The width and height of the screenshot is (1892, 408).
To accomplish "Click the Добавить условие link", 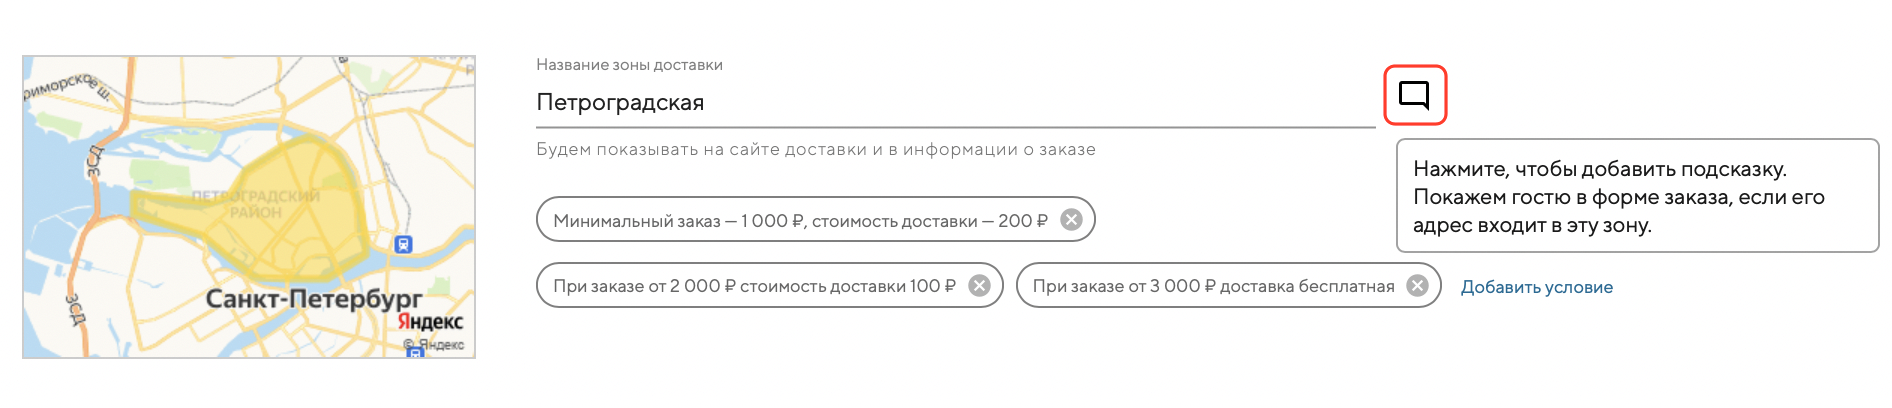I will (x=1536, y=287).
